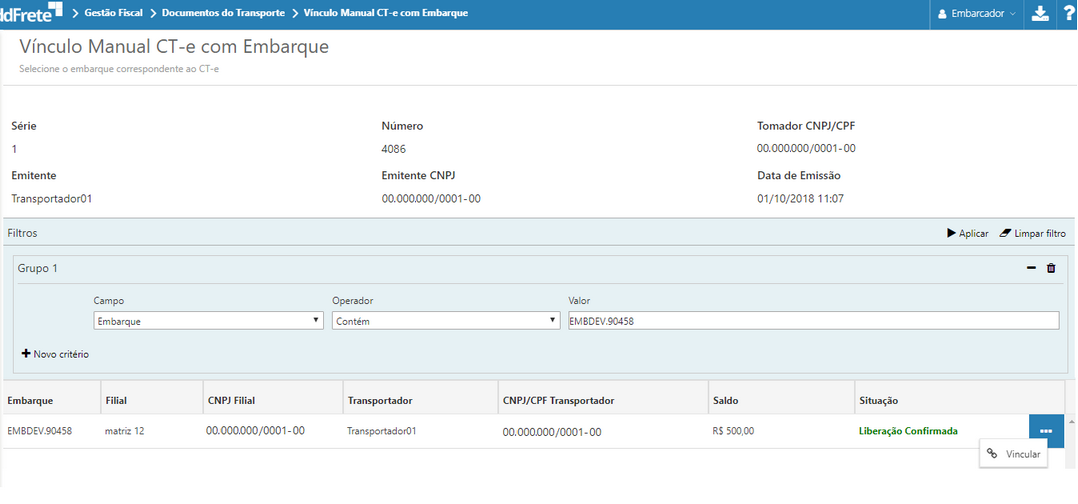This screenshot has width=1078, height=504.
Task: Open help question mark icon
Action: tap(1068, 14)
